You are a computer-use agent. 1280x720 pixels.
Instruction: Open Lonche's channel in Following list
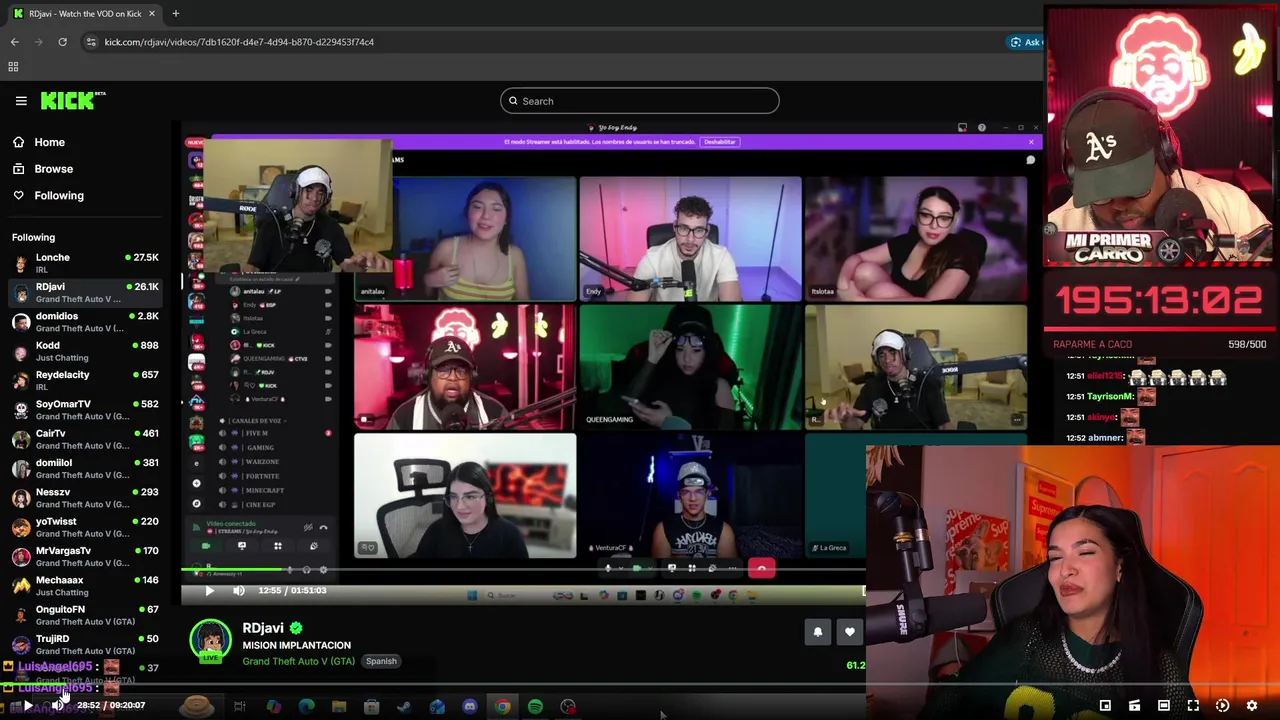[85, 263]
